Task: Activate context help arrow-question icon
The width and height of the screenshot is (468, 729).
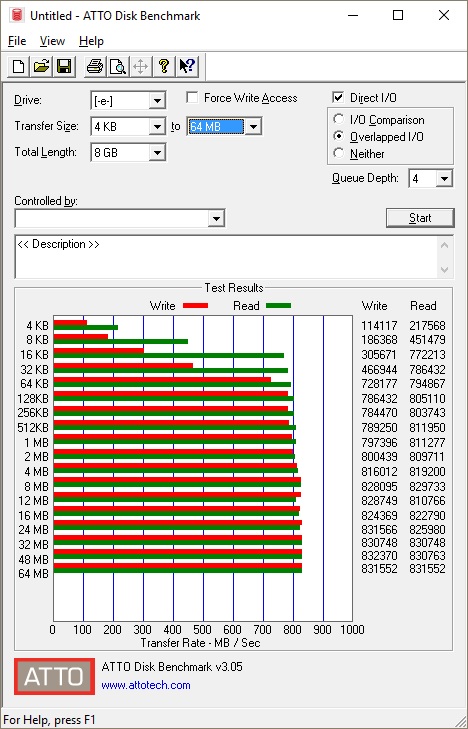Action: tap(187, 66)
